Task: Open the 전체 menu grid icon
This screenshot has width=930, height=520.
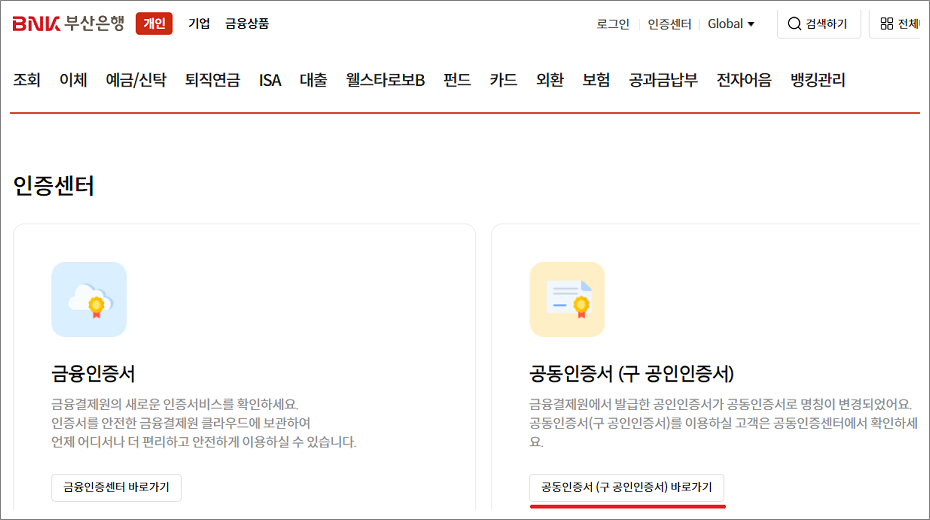Action: [x=887, y=24]
